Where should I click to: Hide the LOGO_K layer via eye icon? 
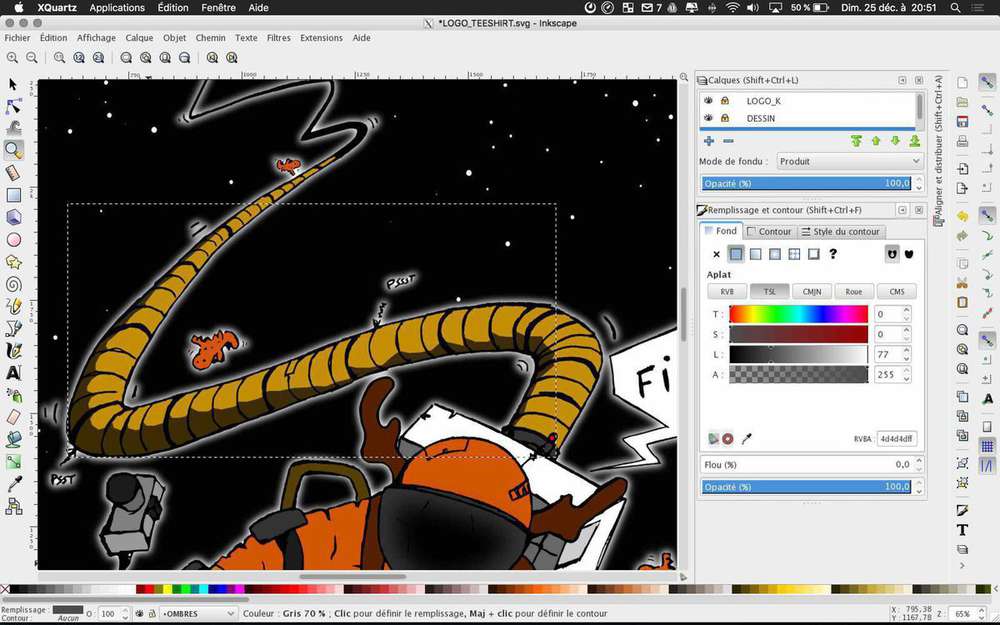click(x=708, y=101)
